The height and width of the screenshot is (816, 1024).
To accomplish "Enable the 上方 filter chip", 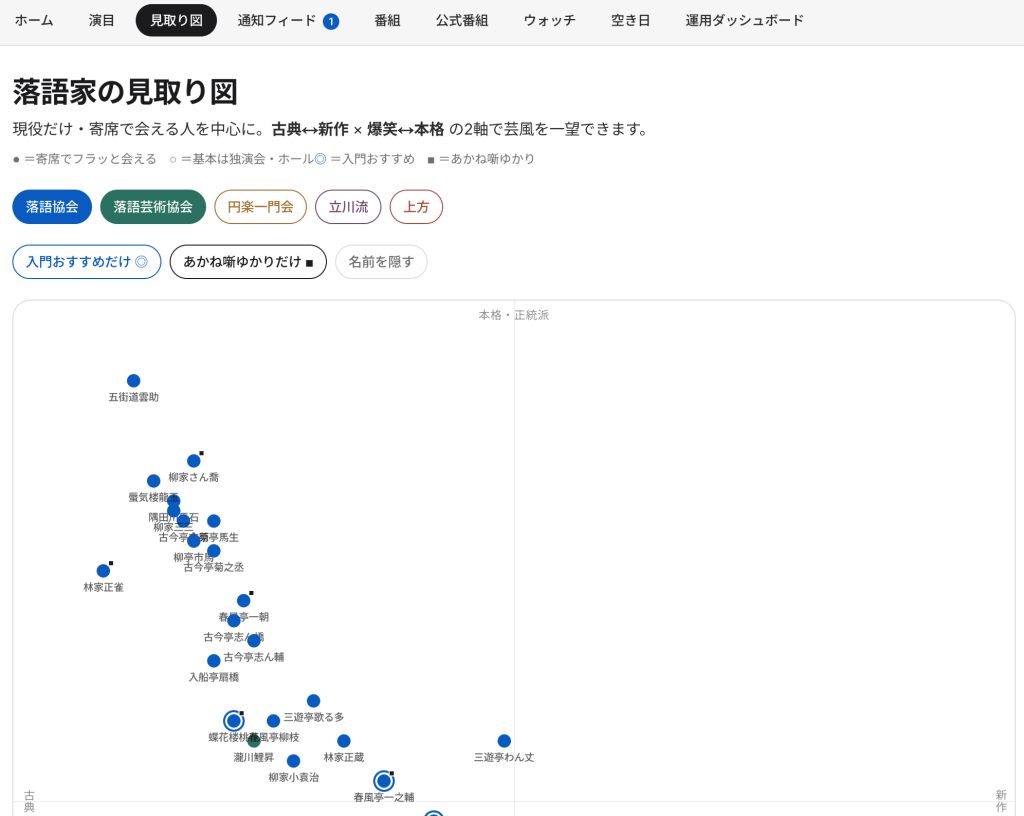I will coord(416,207).
